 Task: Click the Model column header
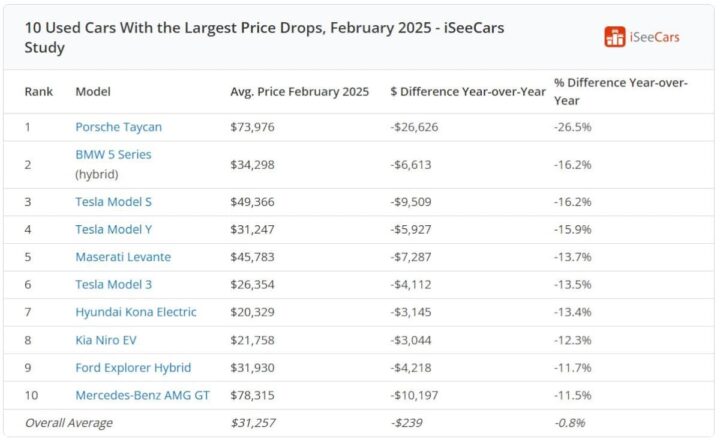[93, 92]
